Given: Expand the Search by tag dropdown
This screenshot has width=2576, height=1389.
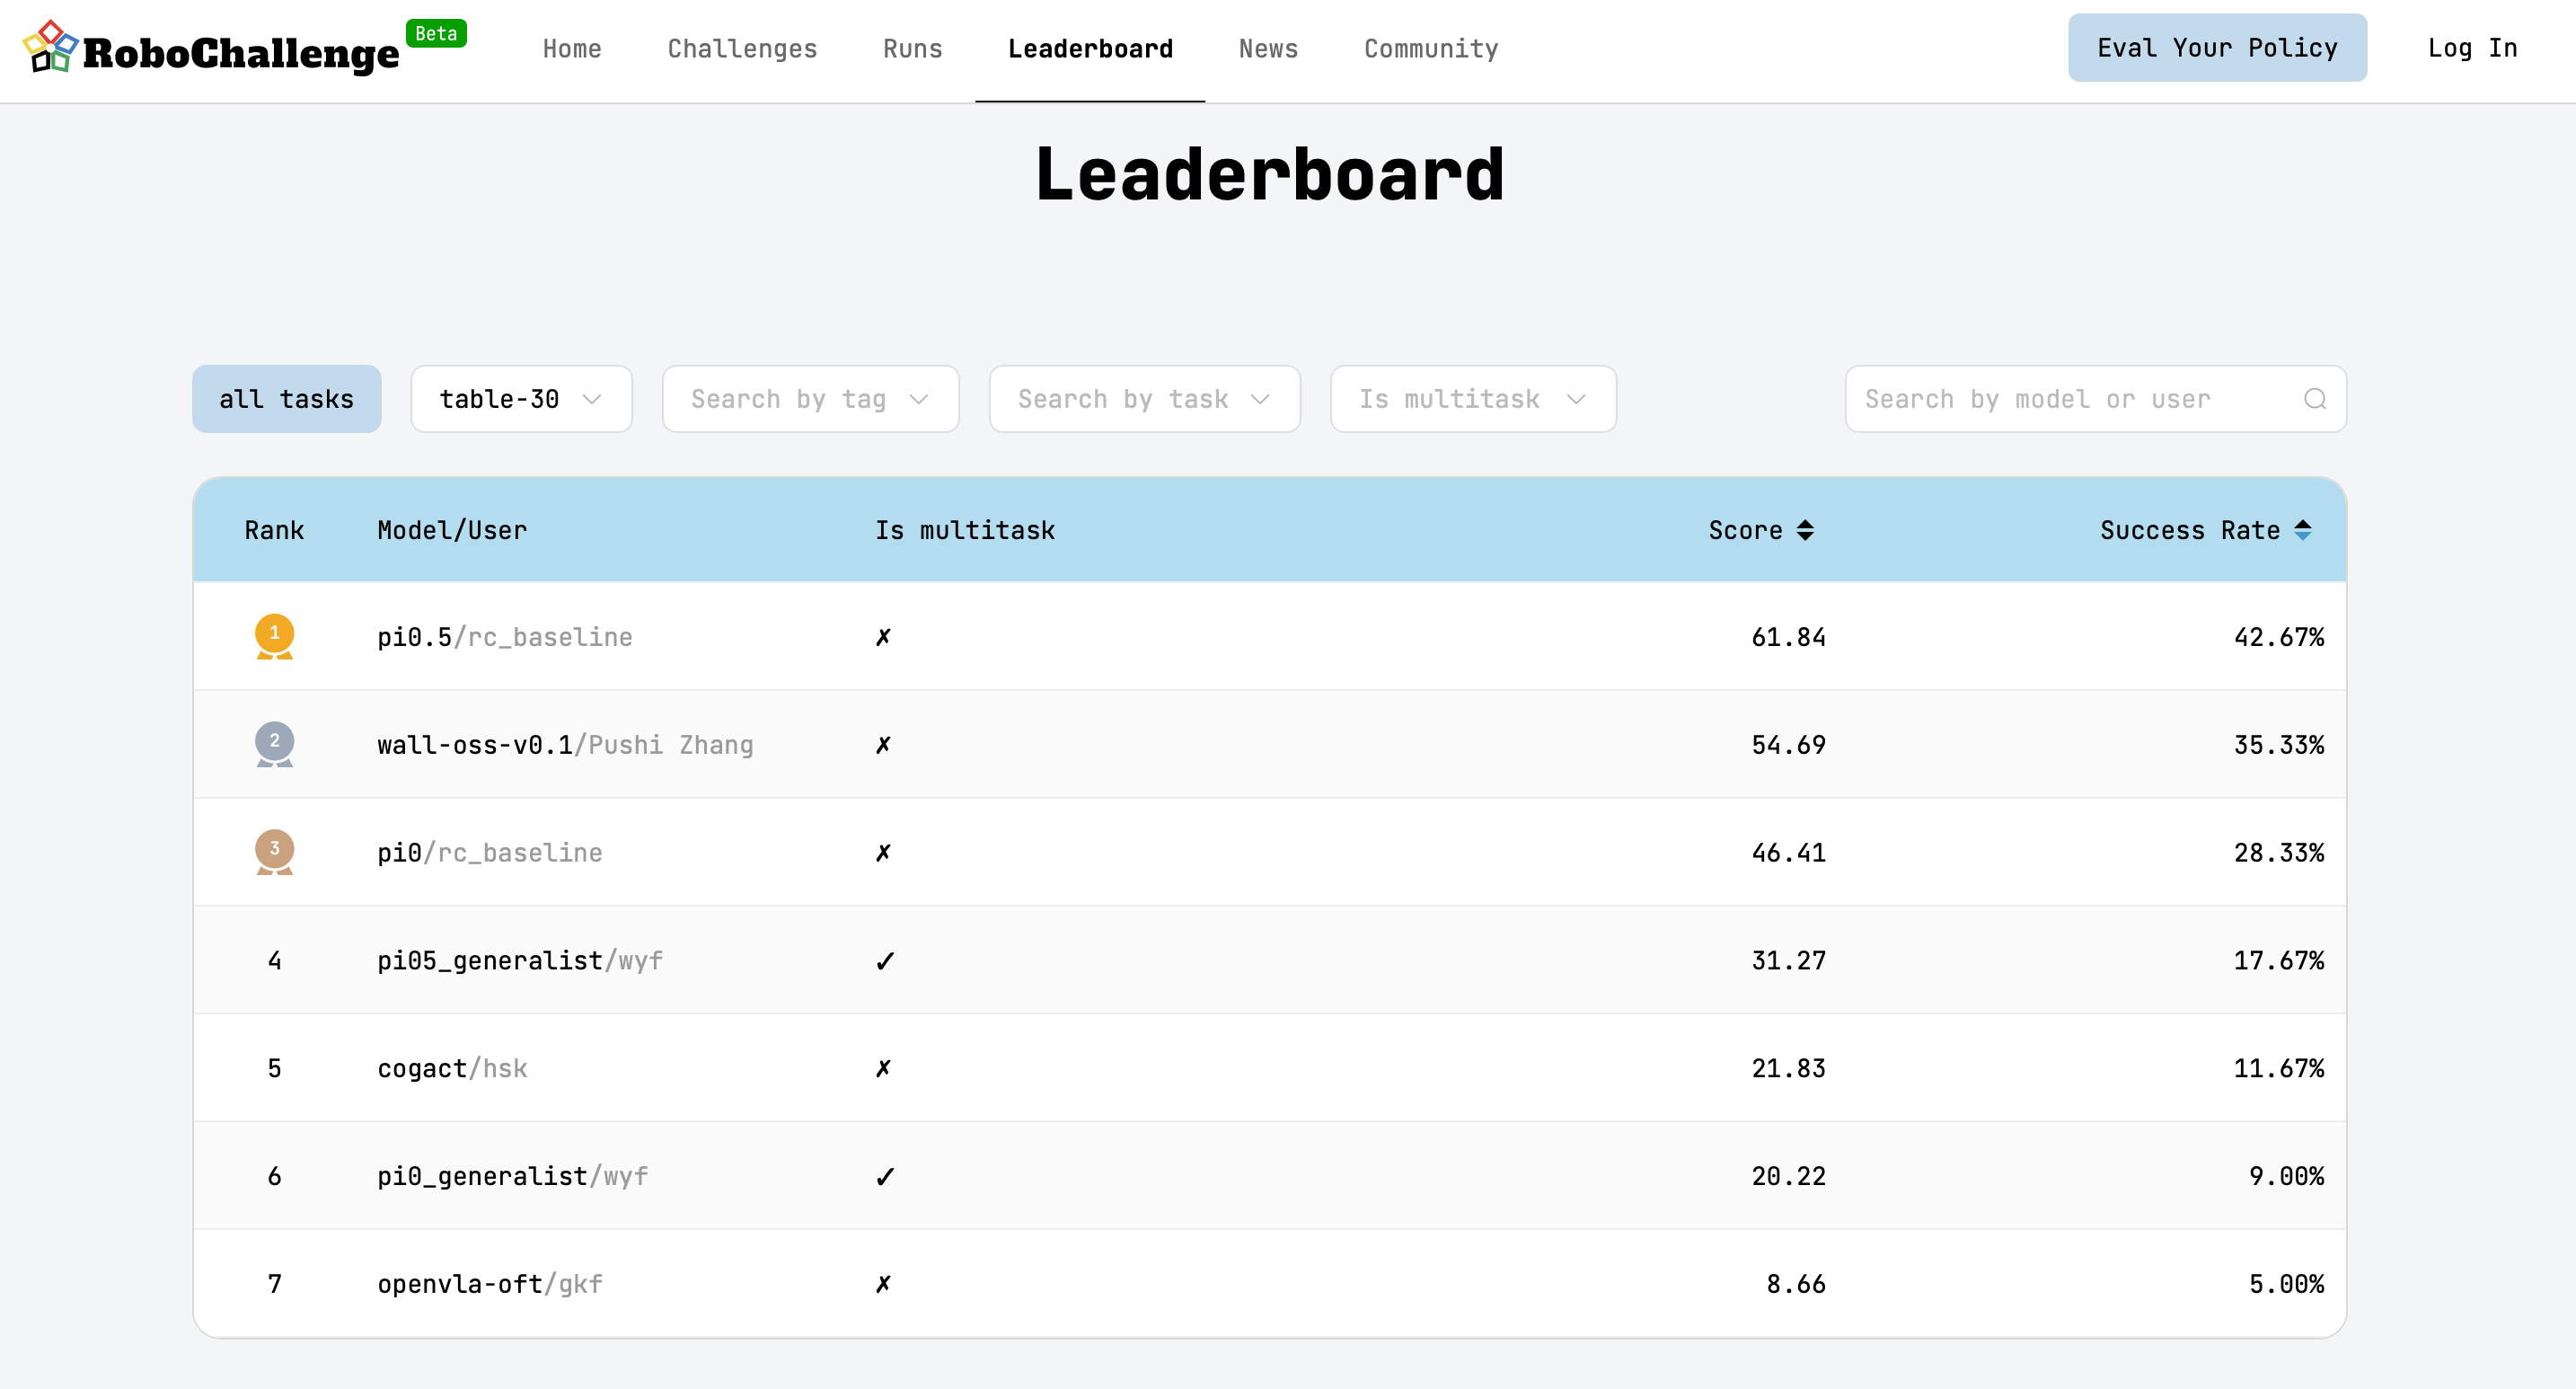Looking at the screenshot, I should click(810, 399).
